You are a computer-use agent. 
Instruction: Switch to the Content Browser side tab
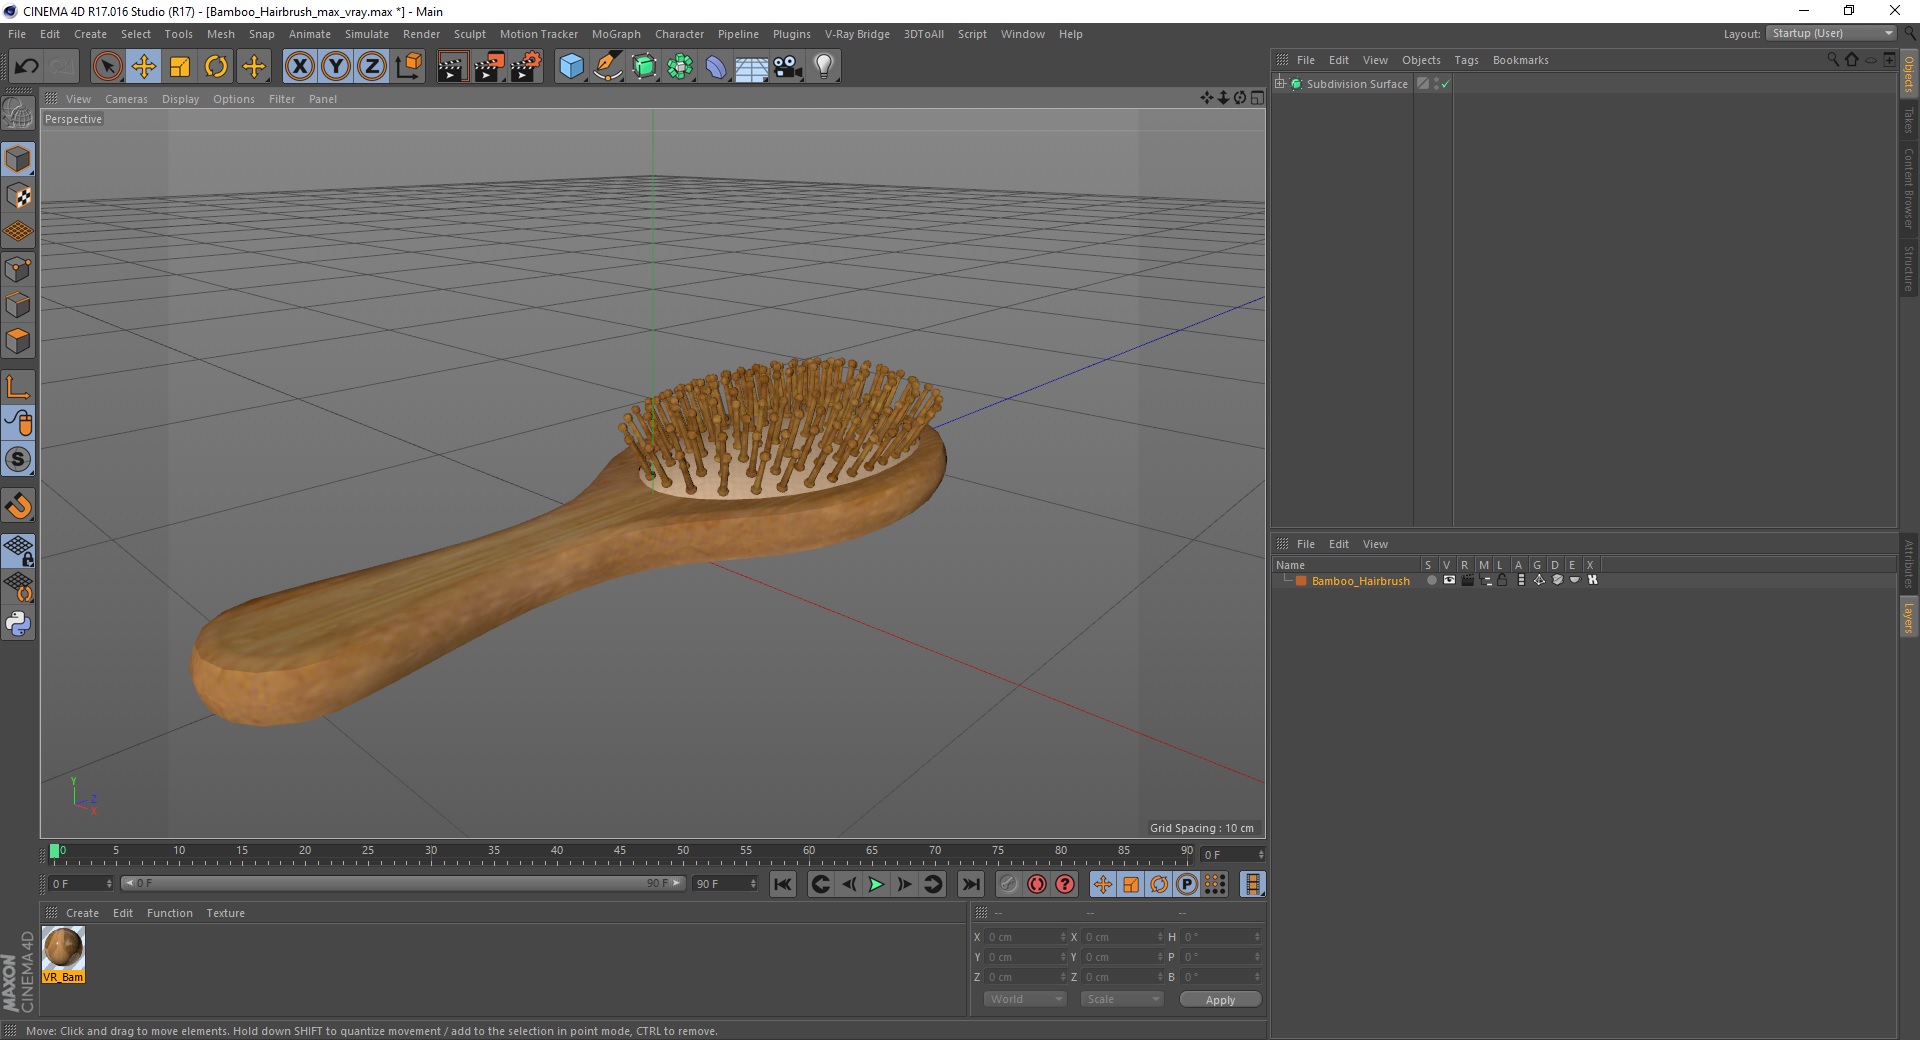[x=1909, y=188]
